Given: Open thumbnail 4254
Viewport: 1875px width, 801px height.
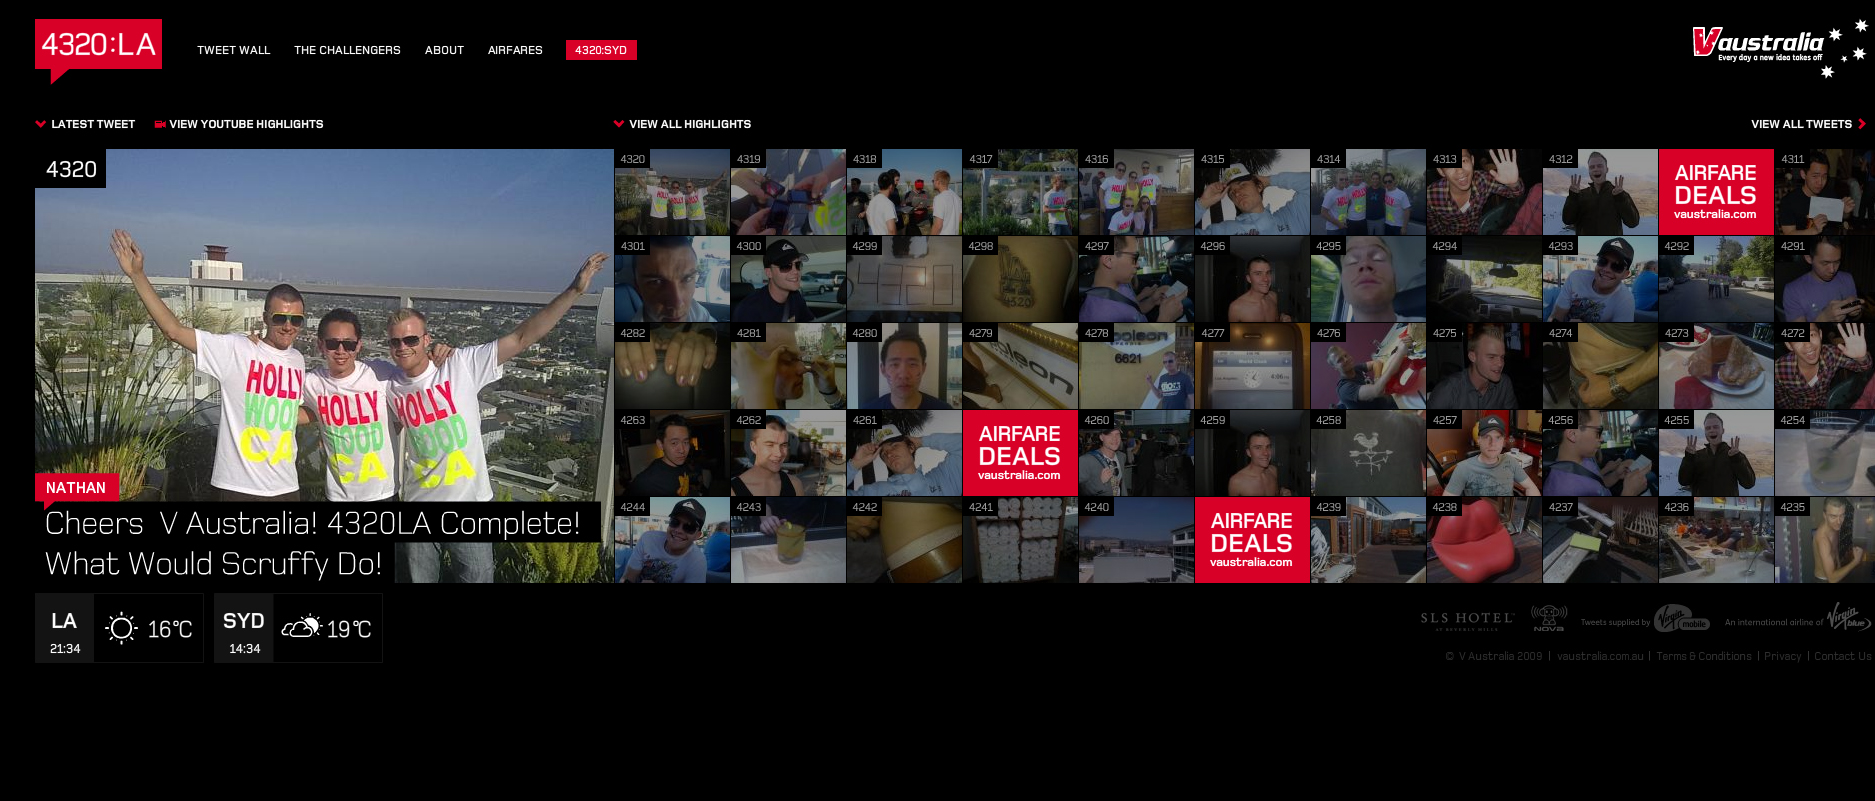Looking at the screenshot, I should [1825, 453].
